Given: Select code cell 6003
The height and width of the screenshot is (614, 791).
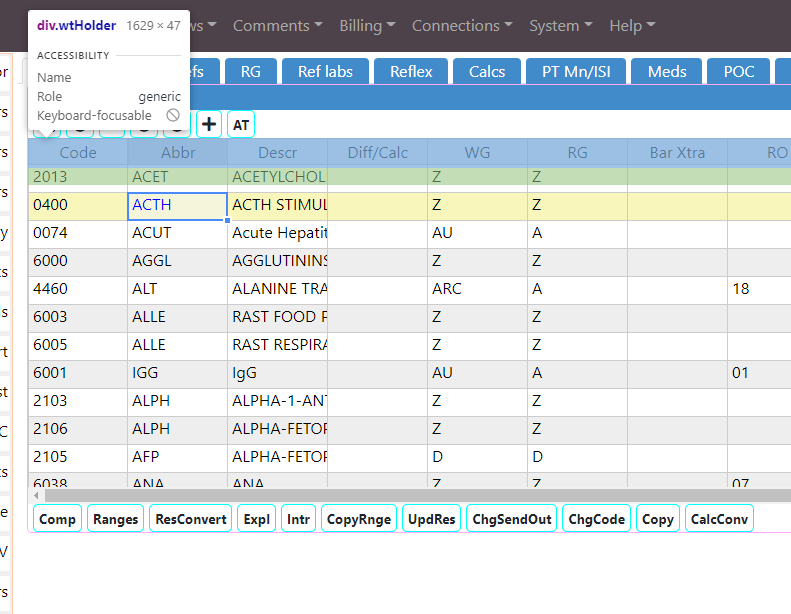Looking at the screenshot, I should tap(78, 317).
